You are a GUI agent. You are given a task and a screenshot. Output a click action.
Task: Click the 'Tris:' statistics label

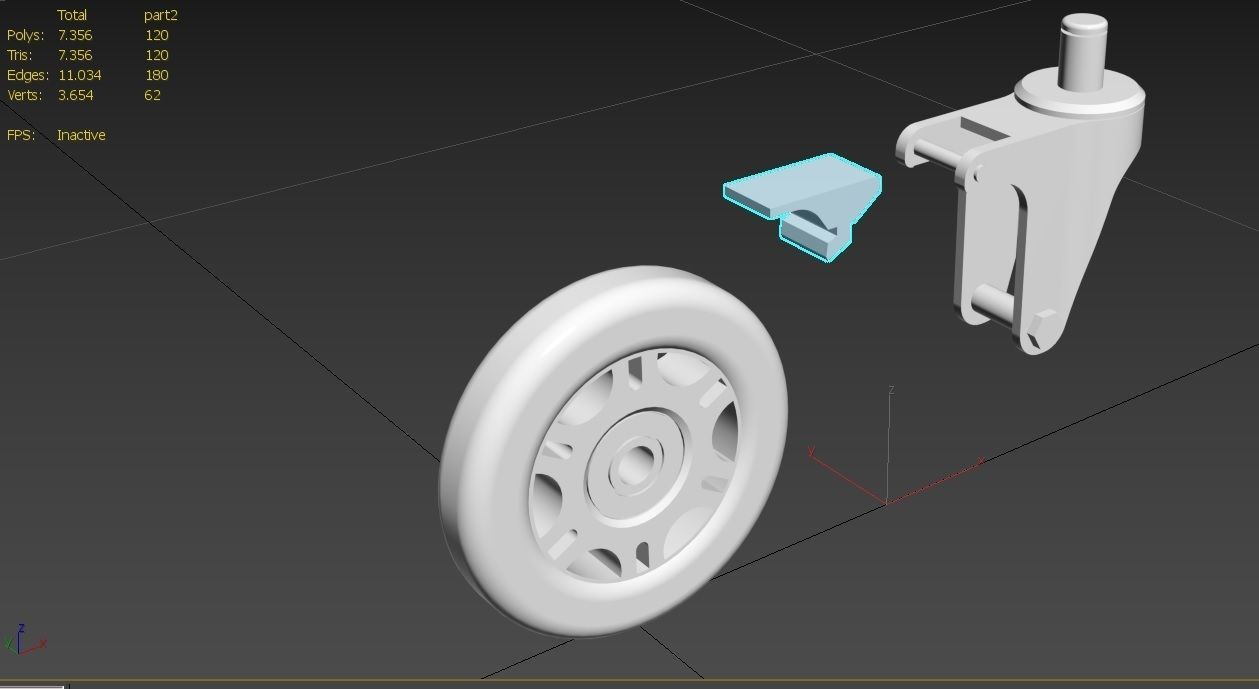coord(22,55)
